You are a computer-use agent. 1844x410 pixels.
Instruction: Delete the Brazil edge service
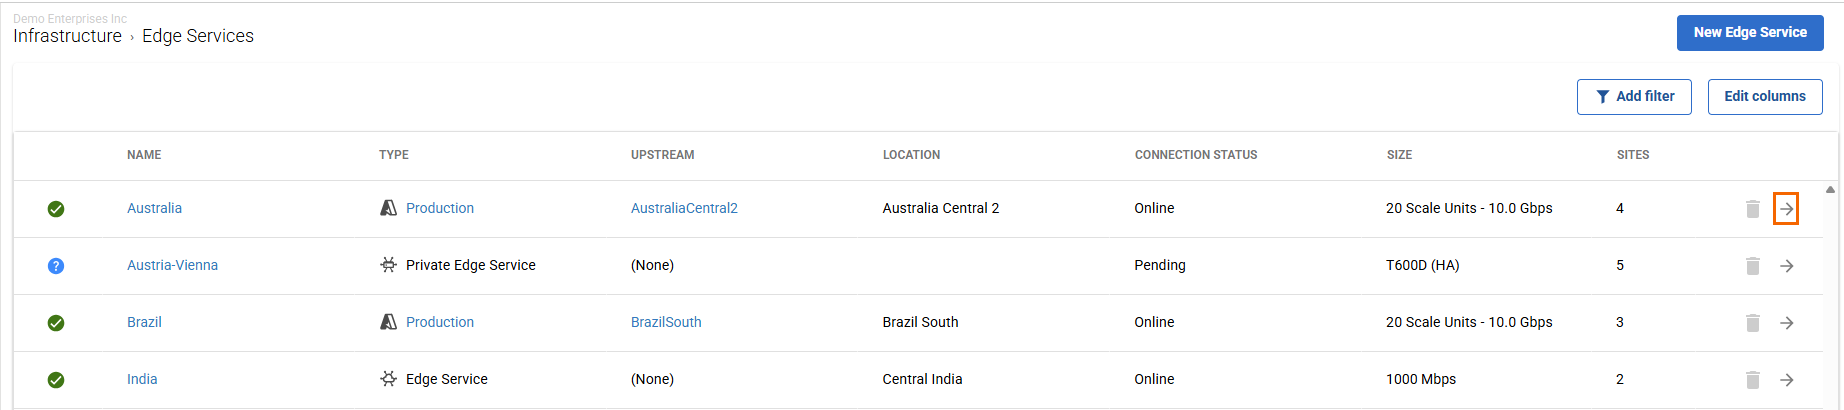[x=1752, y=323]
